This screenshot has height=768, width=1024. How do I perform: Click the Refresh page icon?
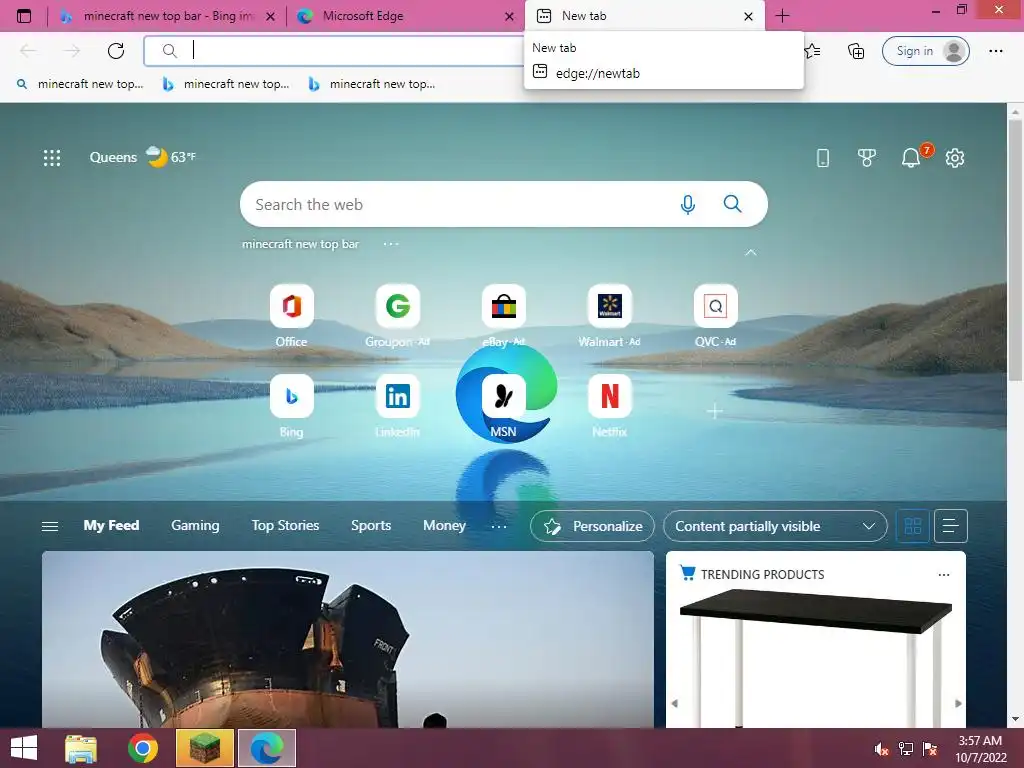[x=116, y=51]
